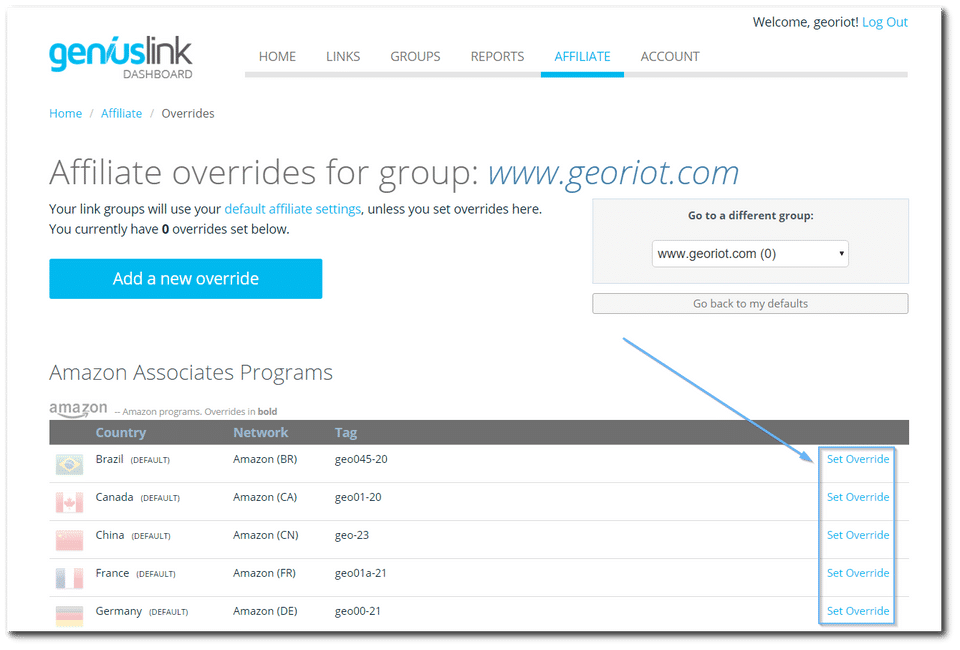Go to the LINKS tab

click(343, 56)
